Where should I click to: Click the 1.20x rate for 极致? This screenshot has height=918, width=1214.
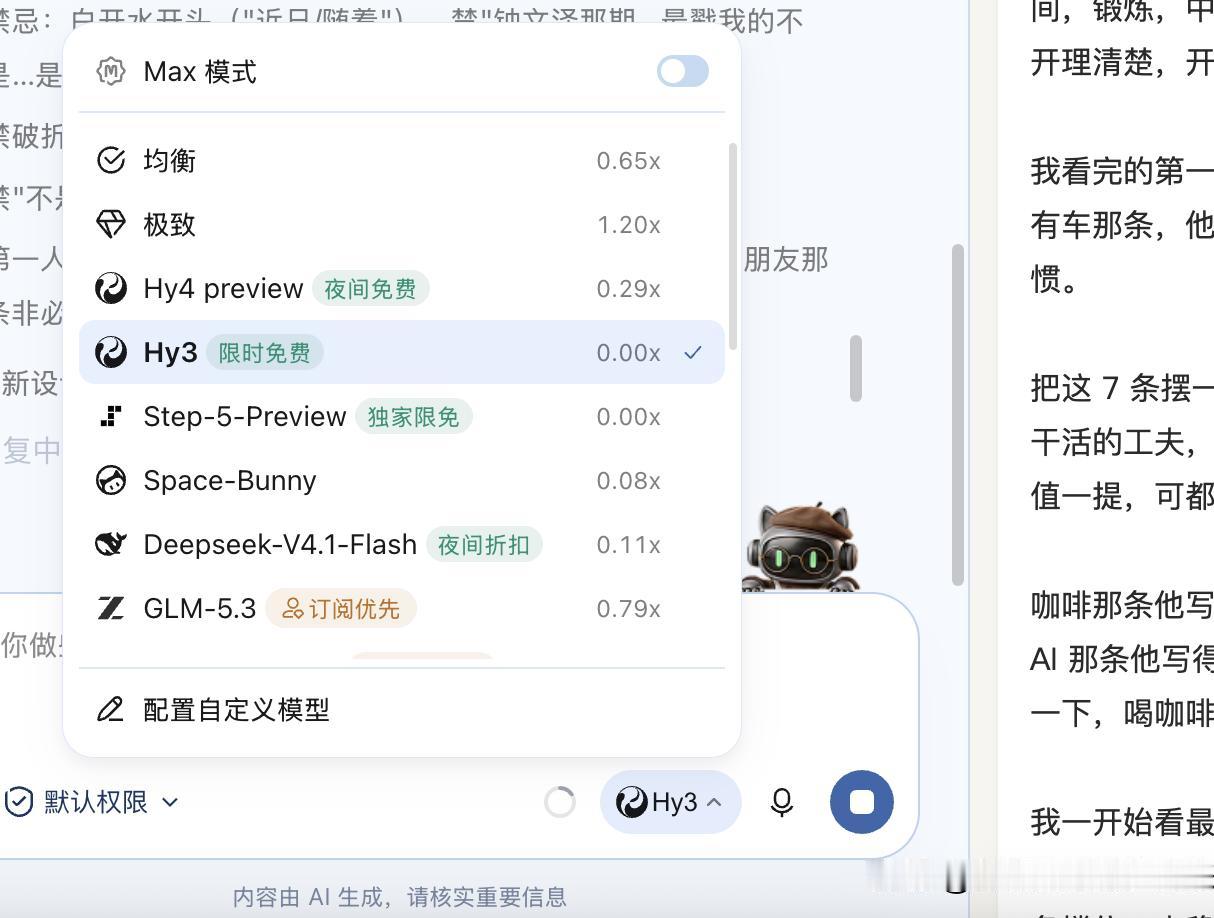point(628,224)
